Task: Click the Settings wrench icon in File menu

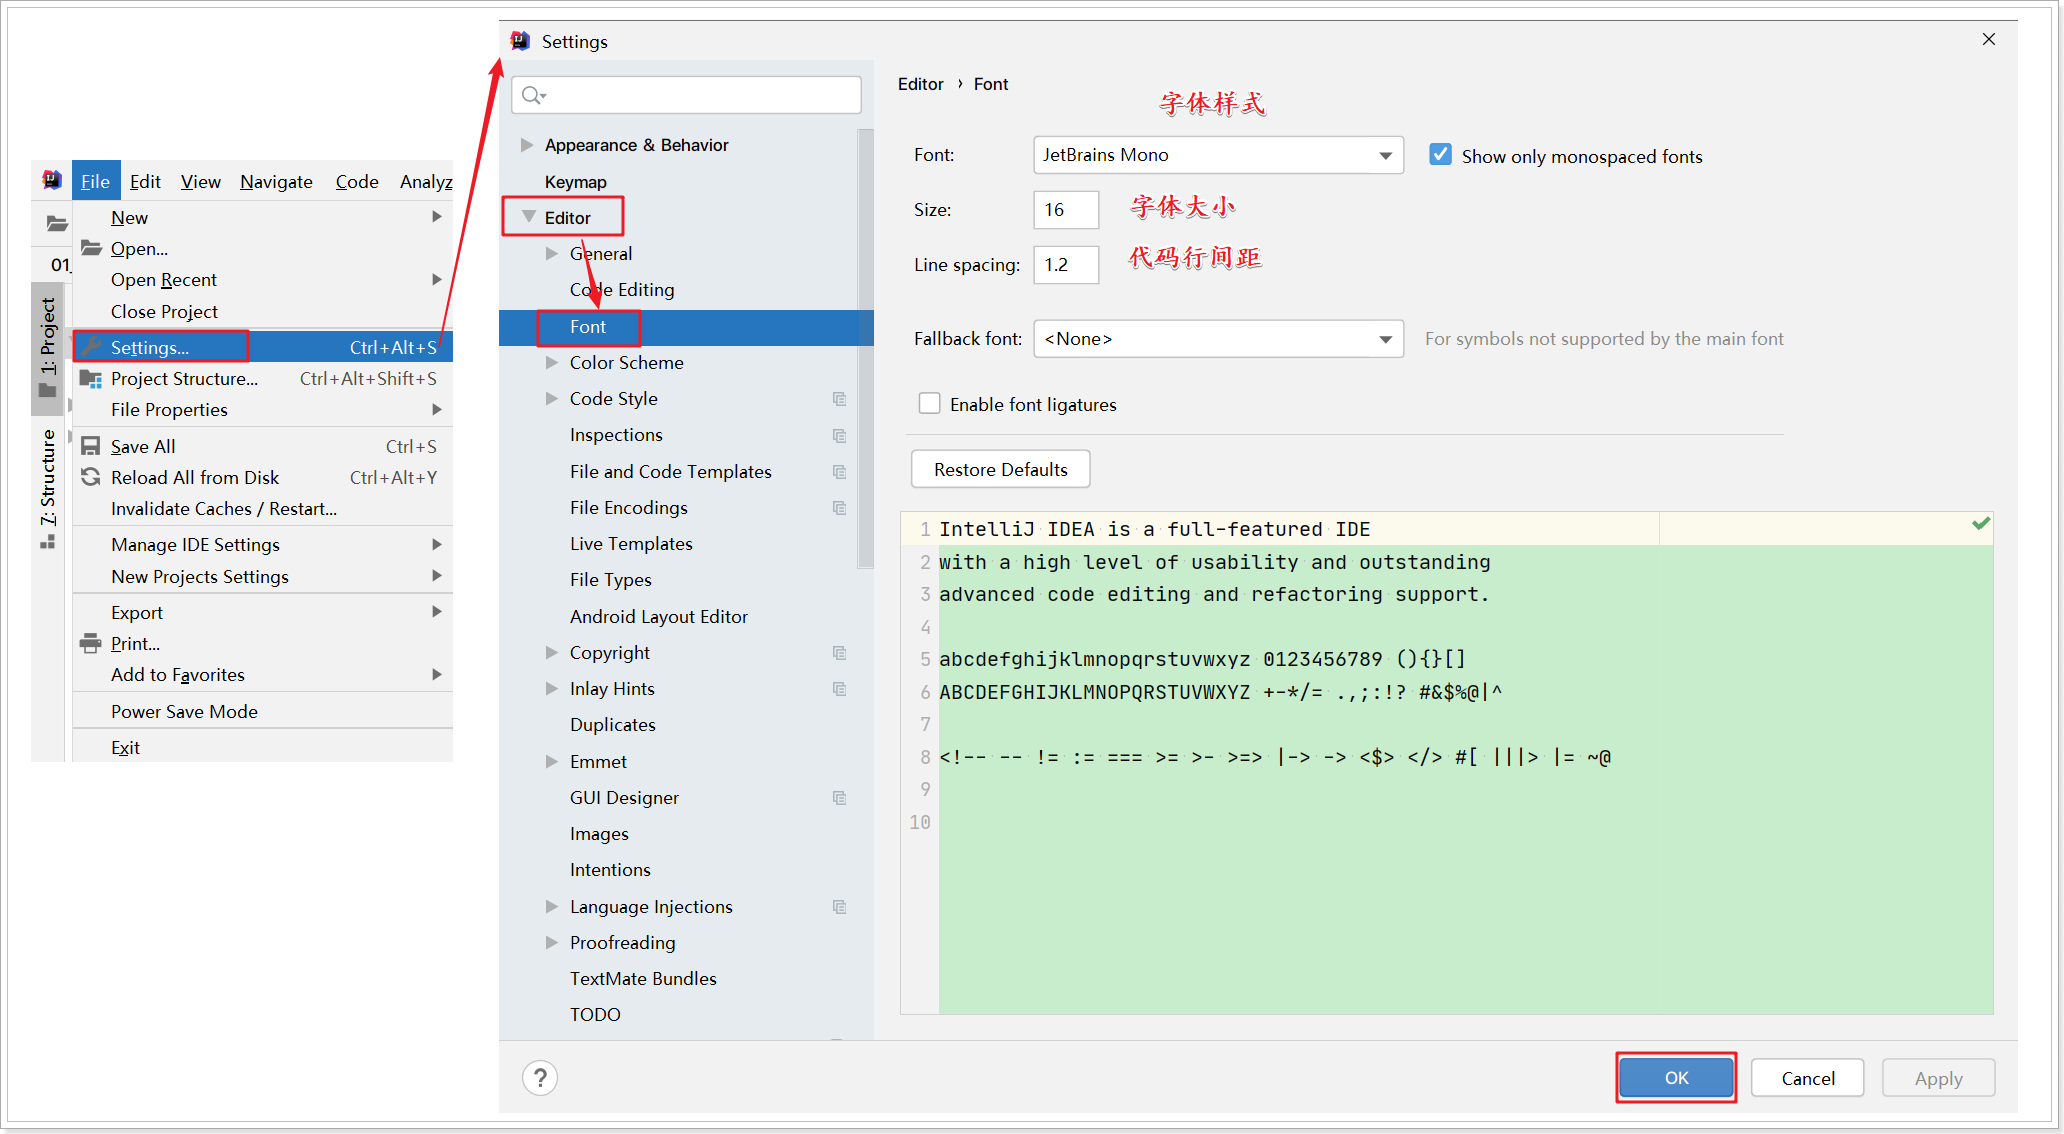Action: coord(92,347)
